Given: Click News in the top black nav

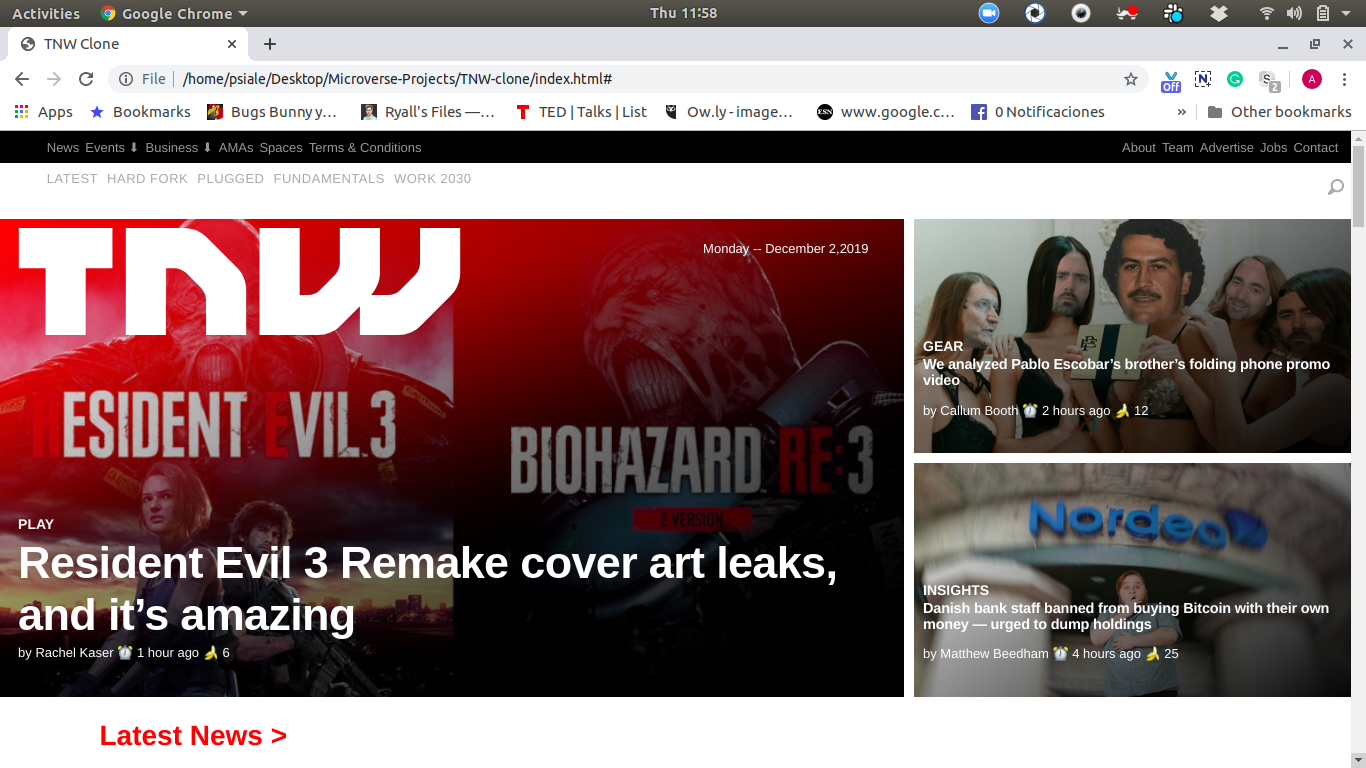Looking at the screenshot, I should click(63, 147).
